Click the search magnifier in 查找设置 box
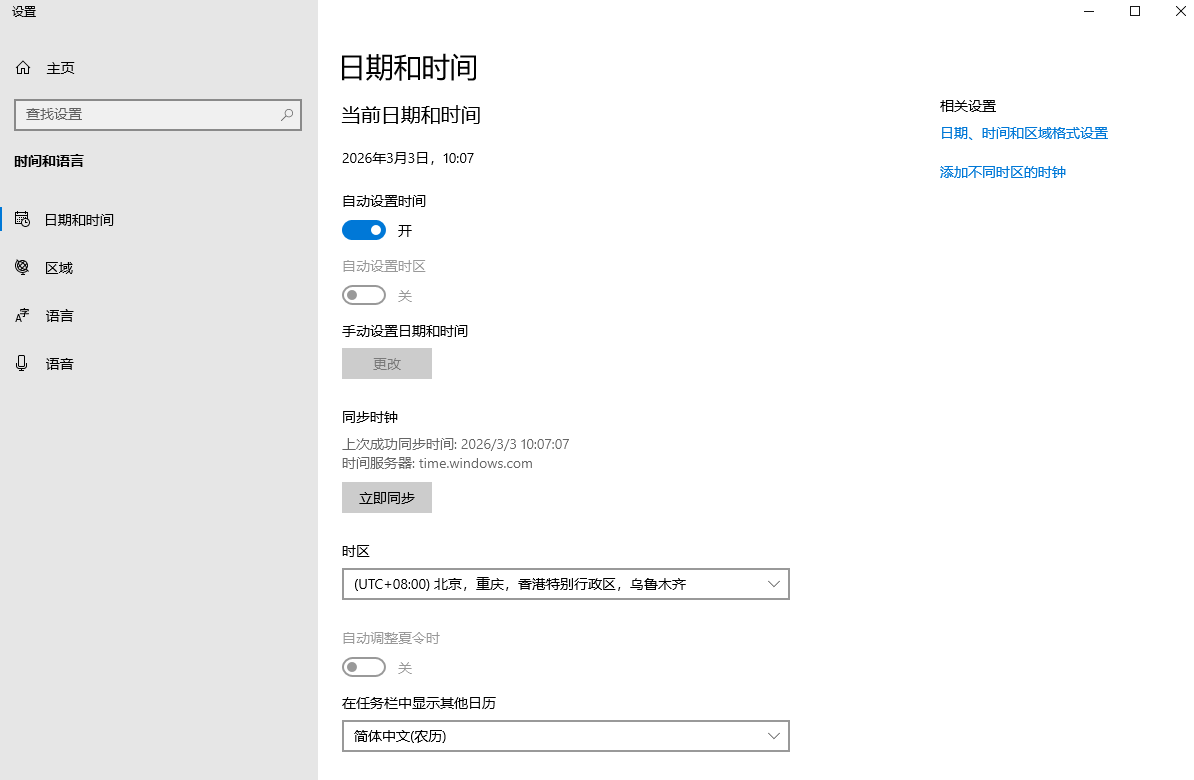The height and width of the screenshot is (780, 1194). pyautogui.click(x=287, y=114)
